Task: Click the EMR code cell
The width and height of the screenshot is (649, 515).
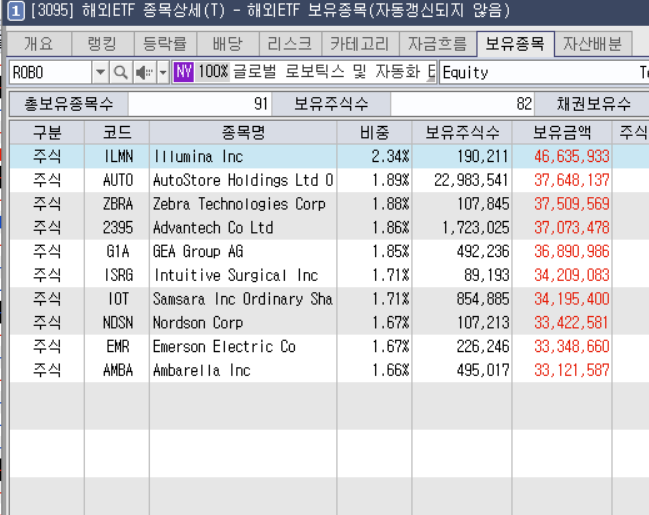Action: pos(118,347)
